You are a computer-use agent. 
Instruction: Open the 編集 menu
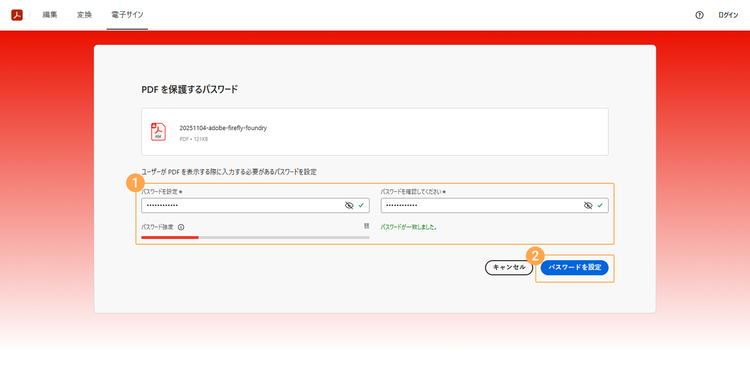pos(50,15)
